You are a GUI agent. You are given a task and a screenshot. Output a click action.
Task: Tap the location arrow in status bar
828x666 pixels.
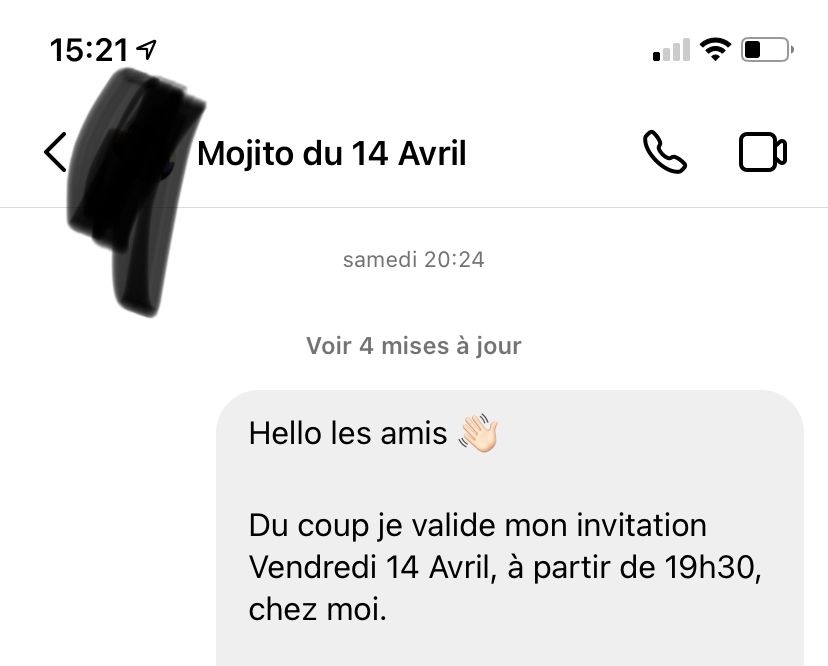click(x=148, y=49)
